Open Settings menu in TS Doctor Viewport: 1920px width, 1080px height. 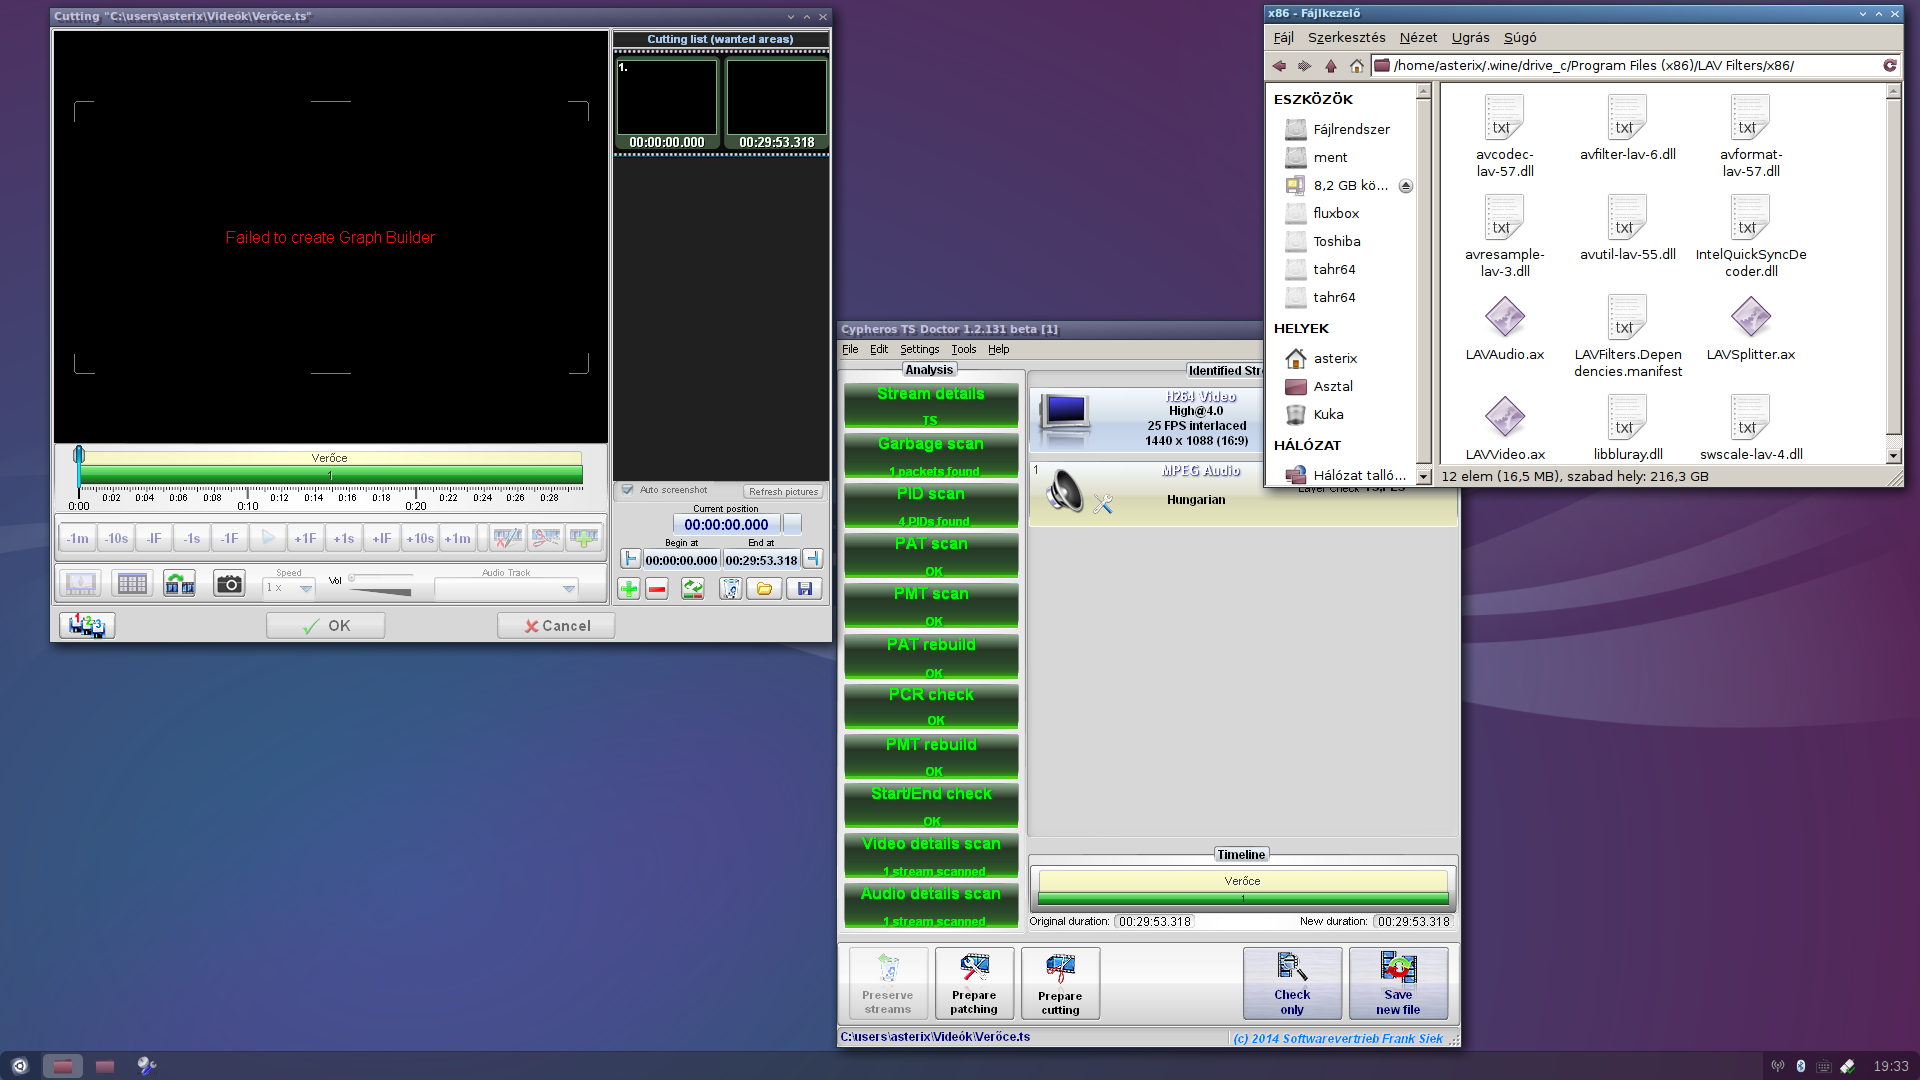point(919,349)
